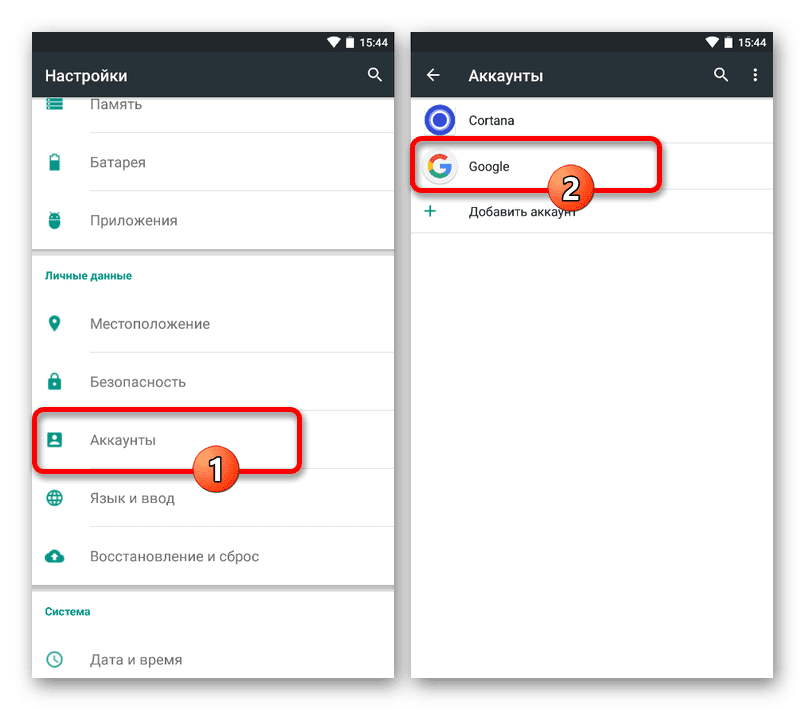
Task: Open the three-dot overflow menu
Action: coord(755,75)
